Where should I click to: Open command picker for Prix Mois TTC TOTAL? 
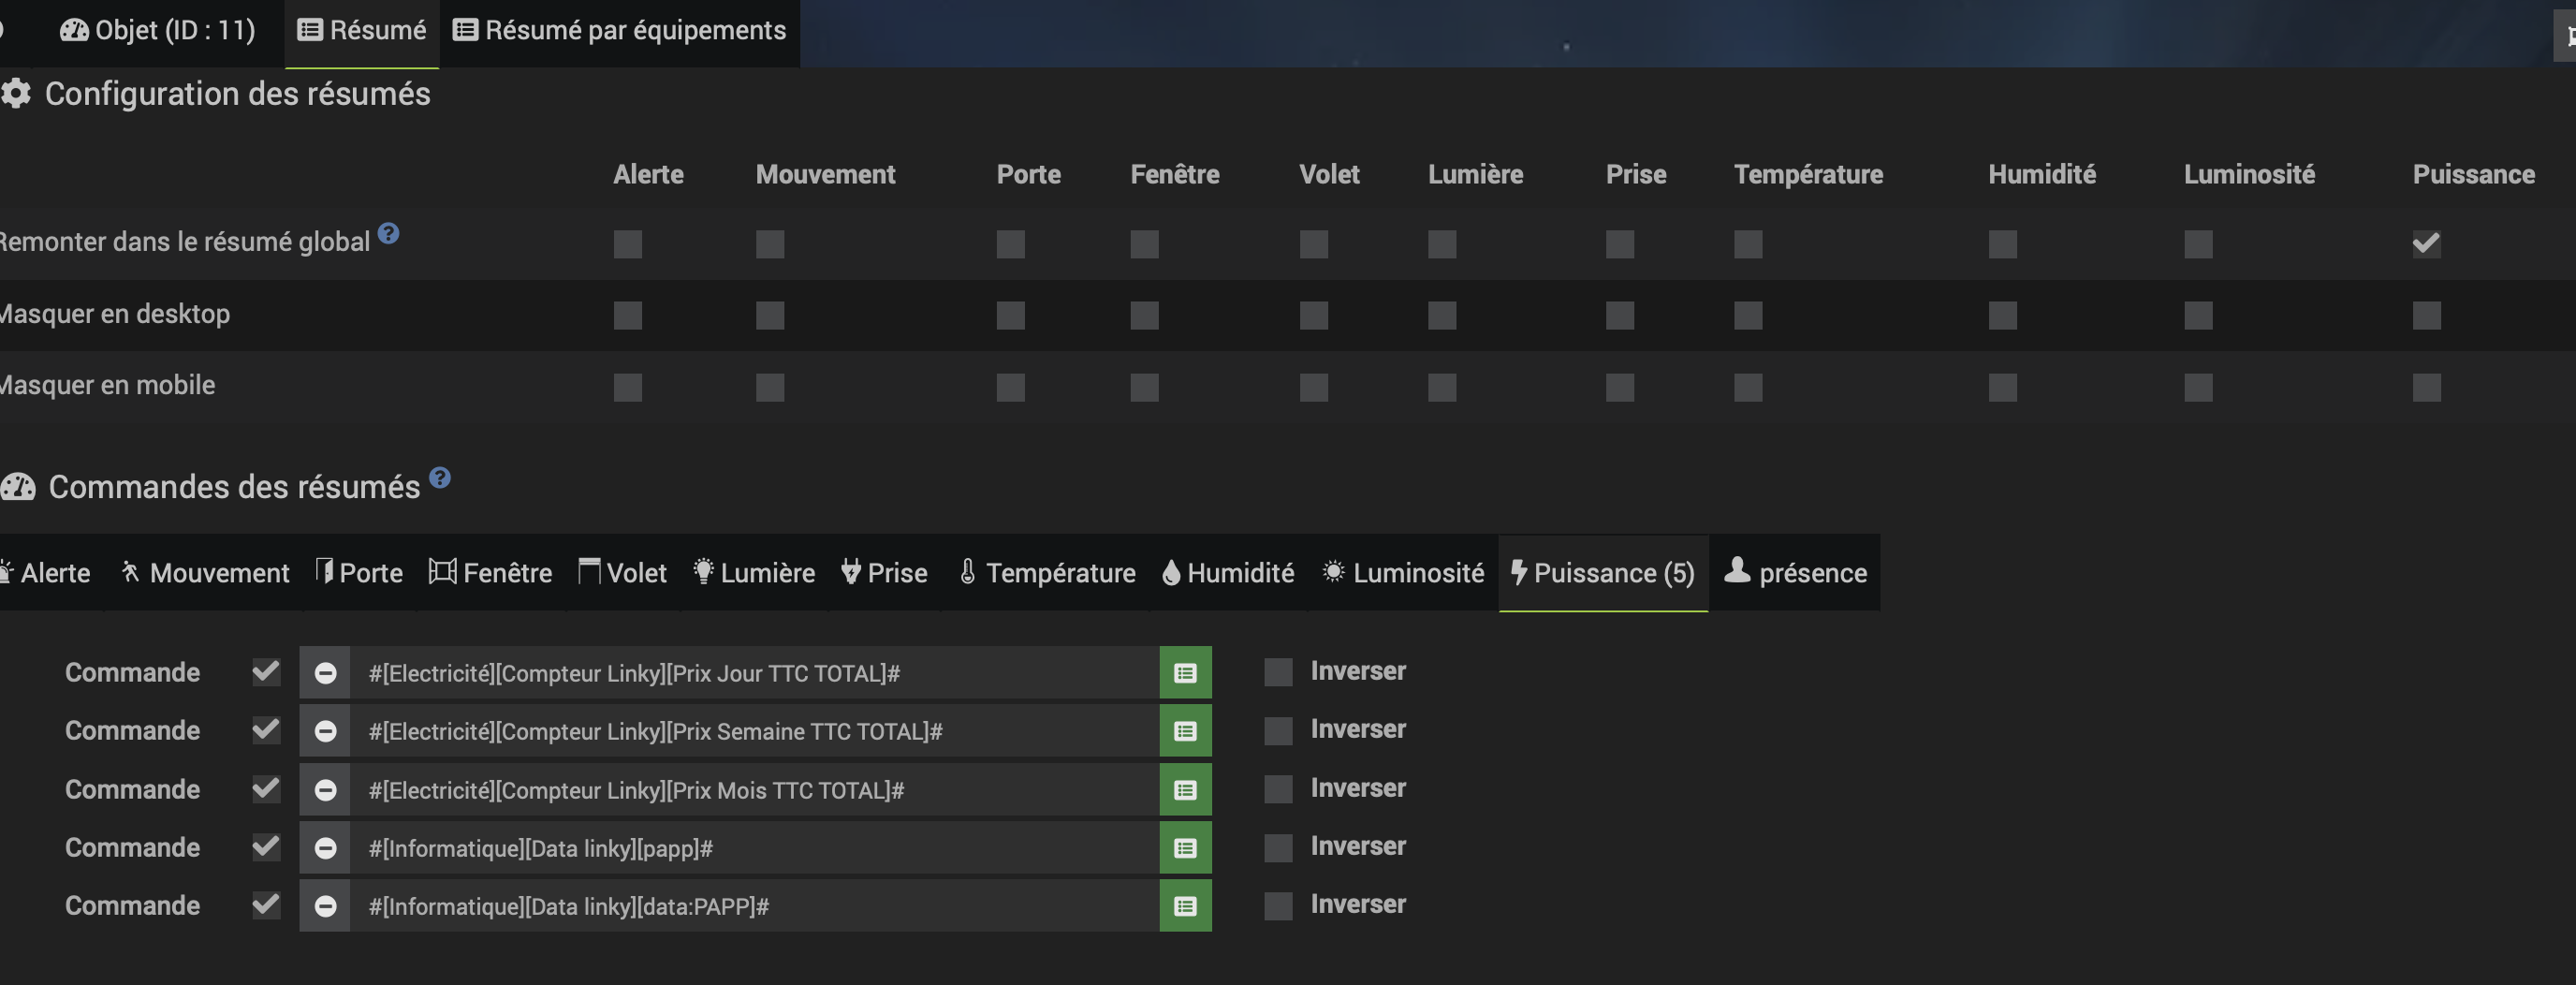click(x=1185, y=790)
